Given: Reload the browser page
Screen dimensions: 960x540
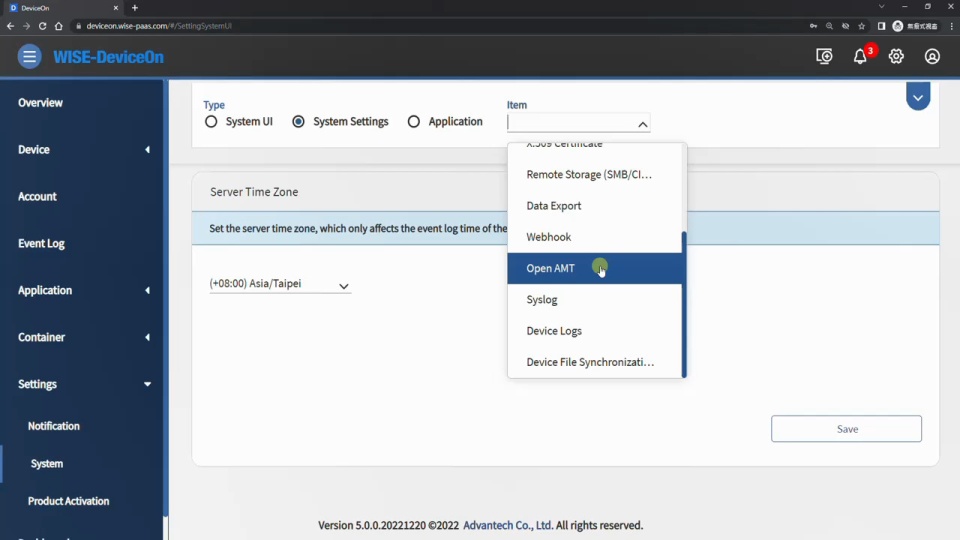Looking at the screenshot, I should [42, 26].
